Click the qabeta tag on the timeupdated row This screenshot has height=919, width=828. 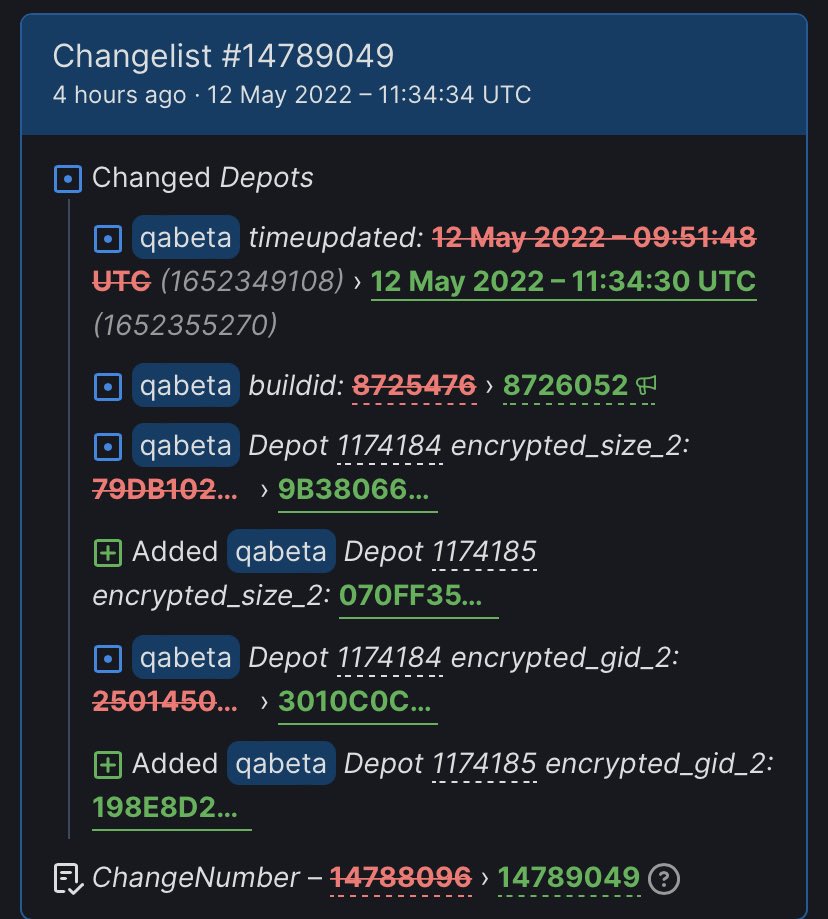186,239
